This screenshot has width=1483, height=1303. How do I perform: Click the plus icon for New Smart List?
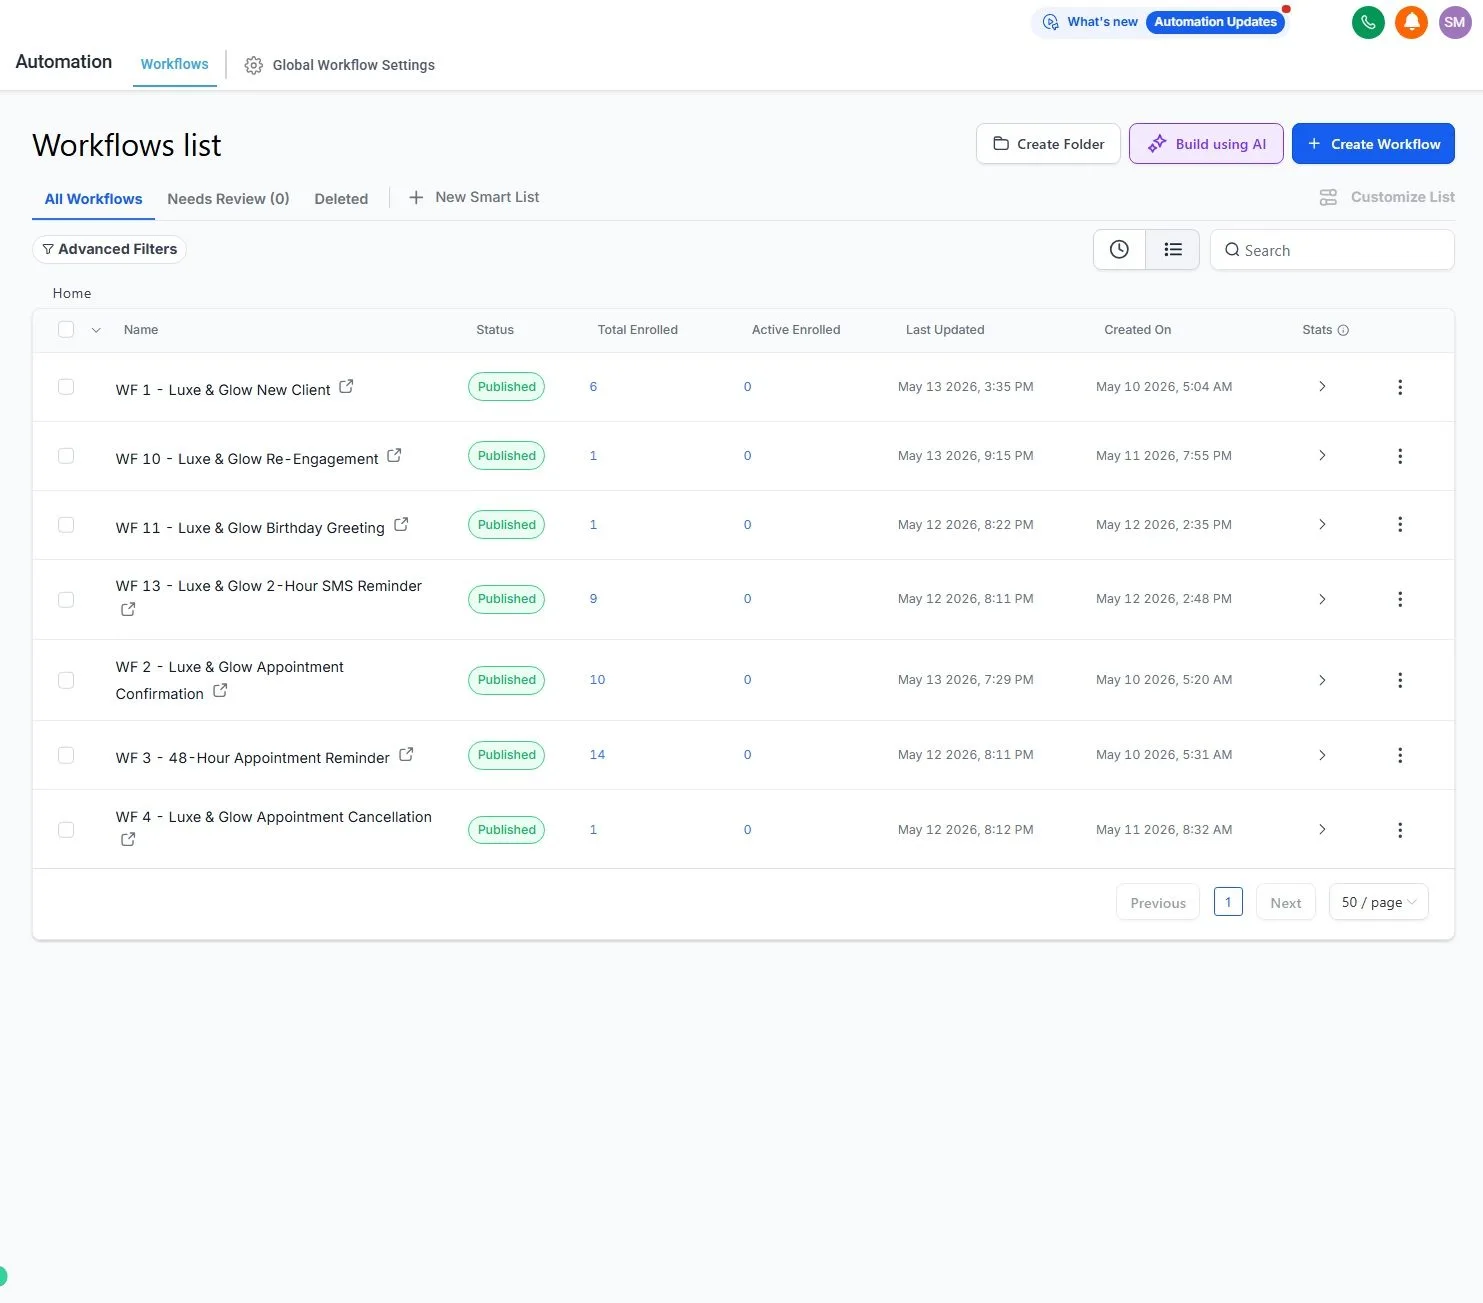click(x=416, y=198)
